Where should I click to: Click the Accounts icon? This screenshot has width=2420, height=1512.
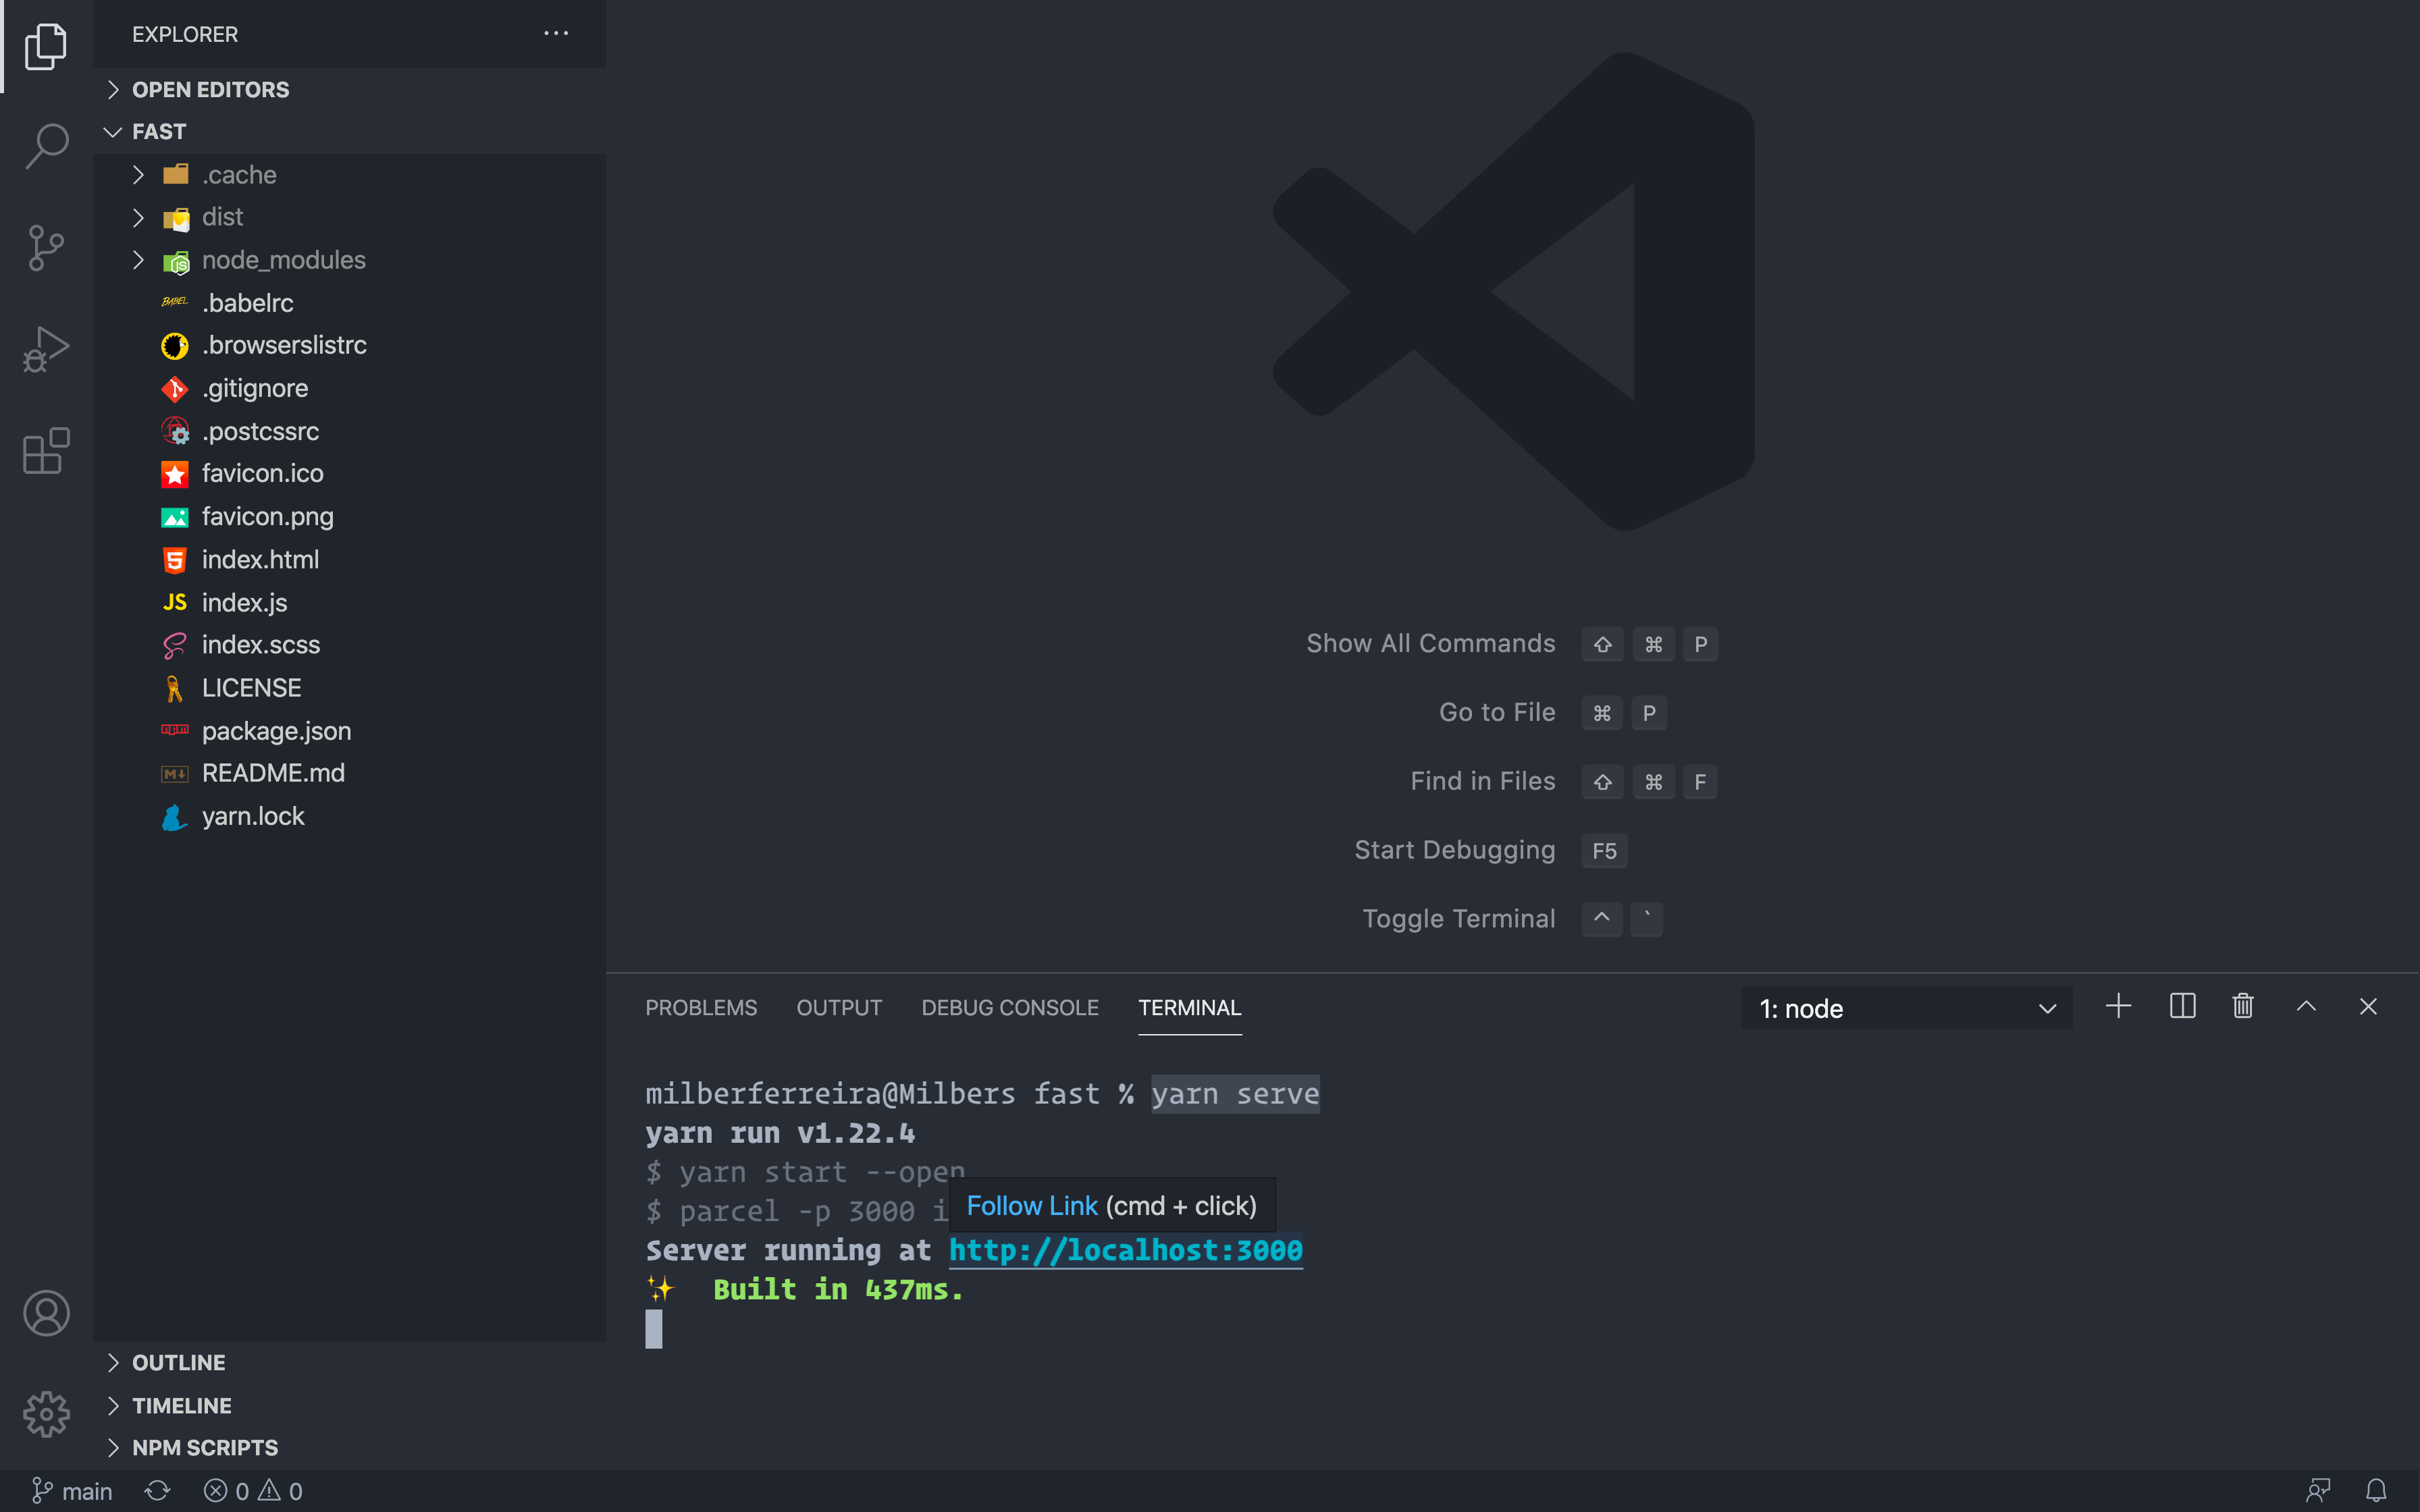46,1313
